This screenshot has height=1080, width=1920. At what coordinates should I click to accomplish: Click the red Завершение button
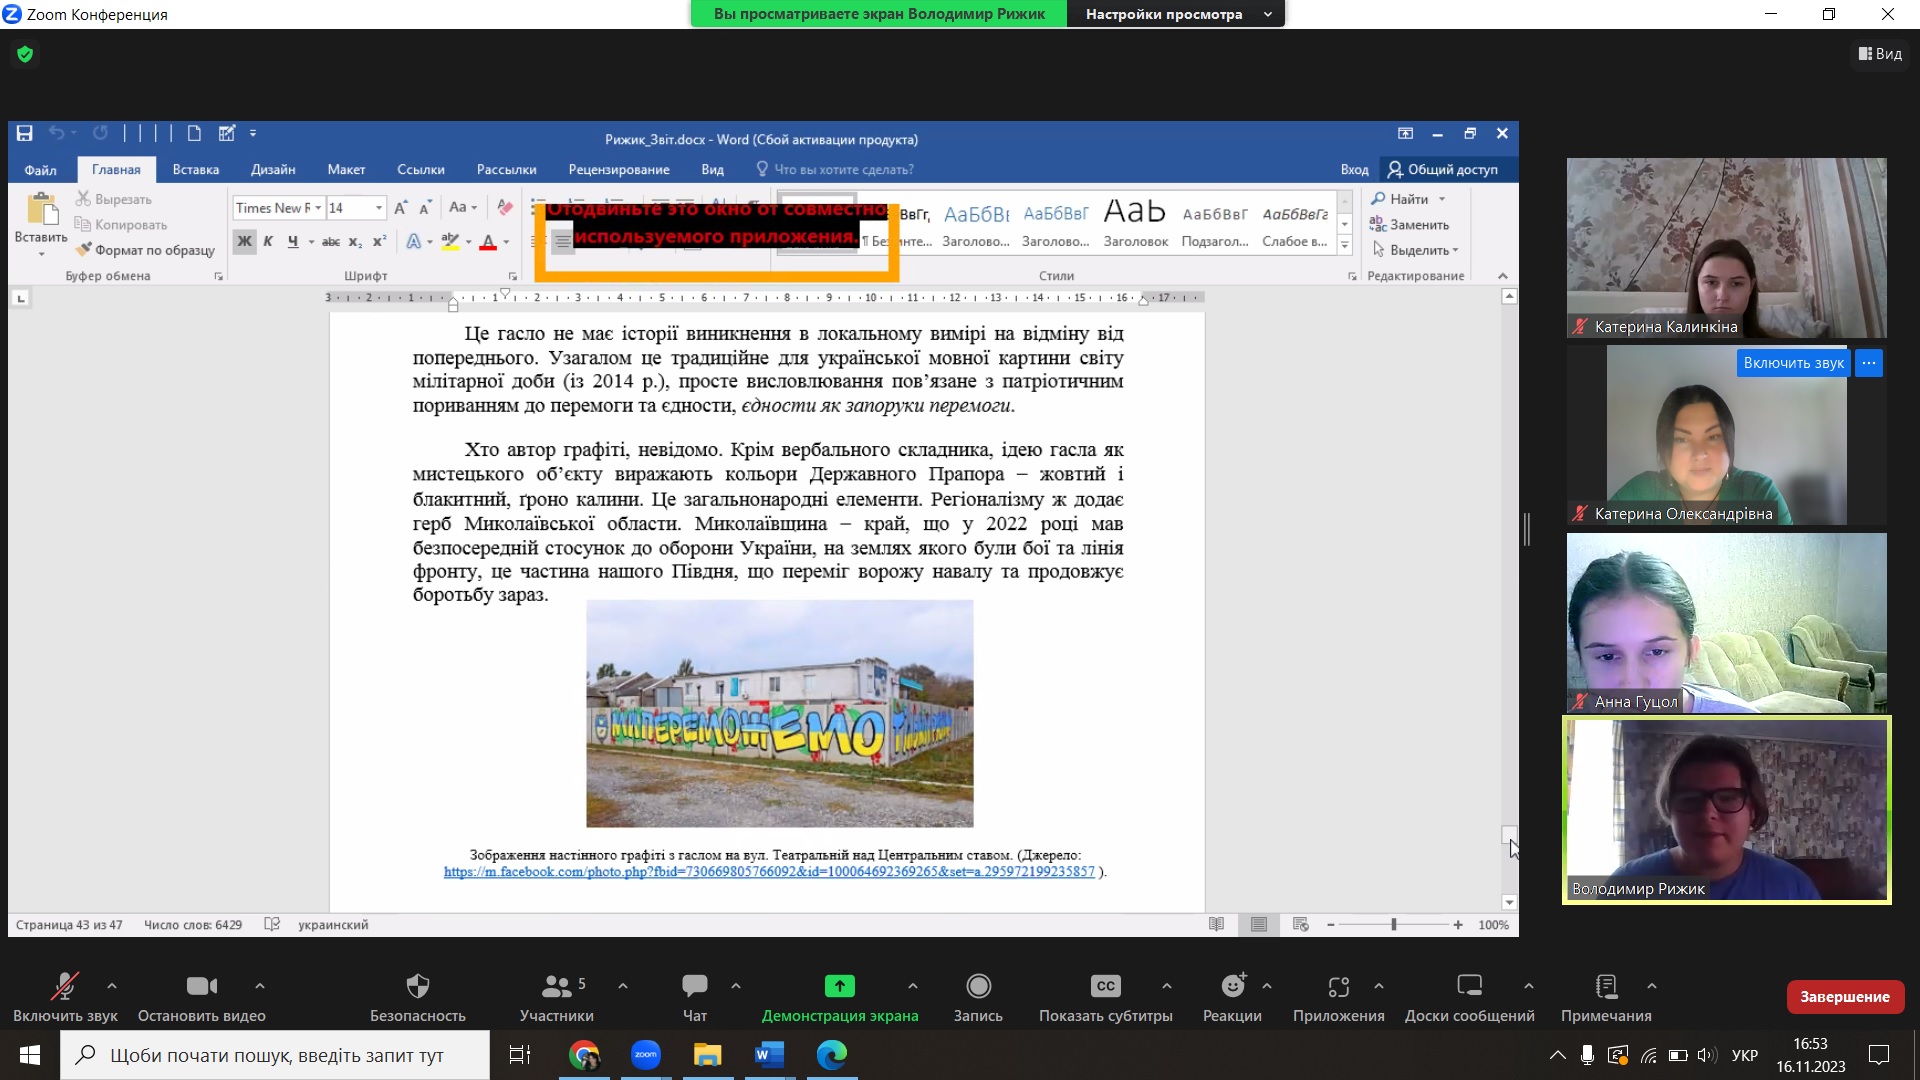[1844, 997]
